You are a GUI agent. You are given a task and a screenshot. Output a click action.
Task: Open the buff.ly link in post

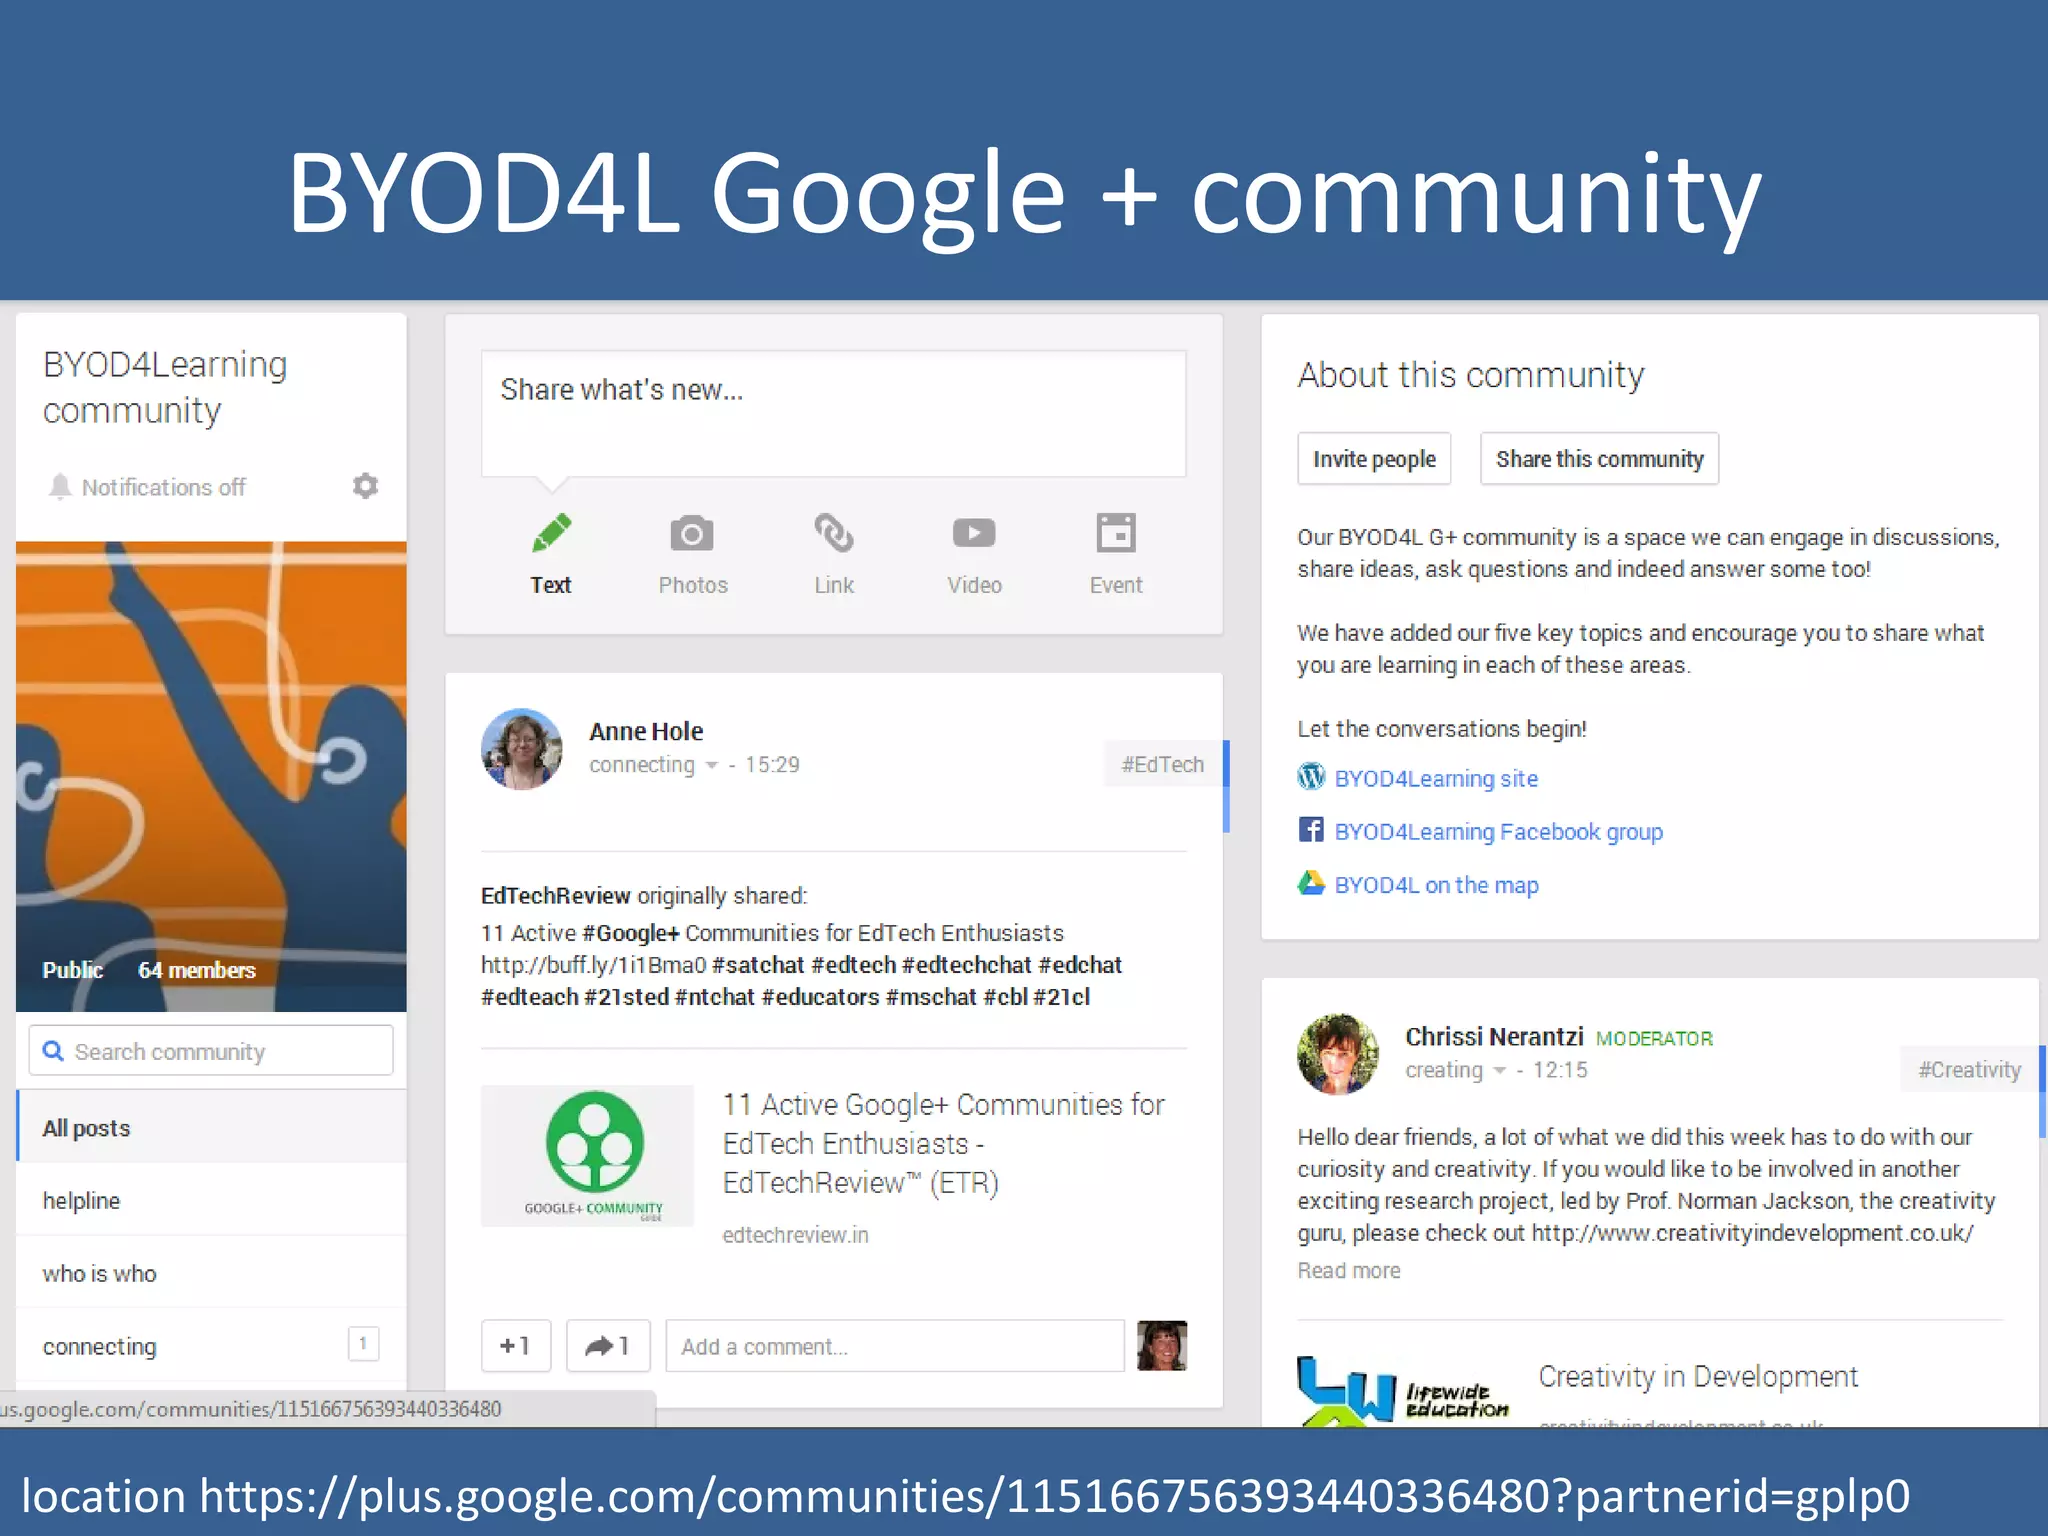[x=593, y=965]
